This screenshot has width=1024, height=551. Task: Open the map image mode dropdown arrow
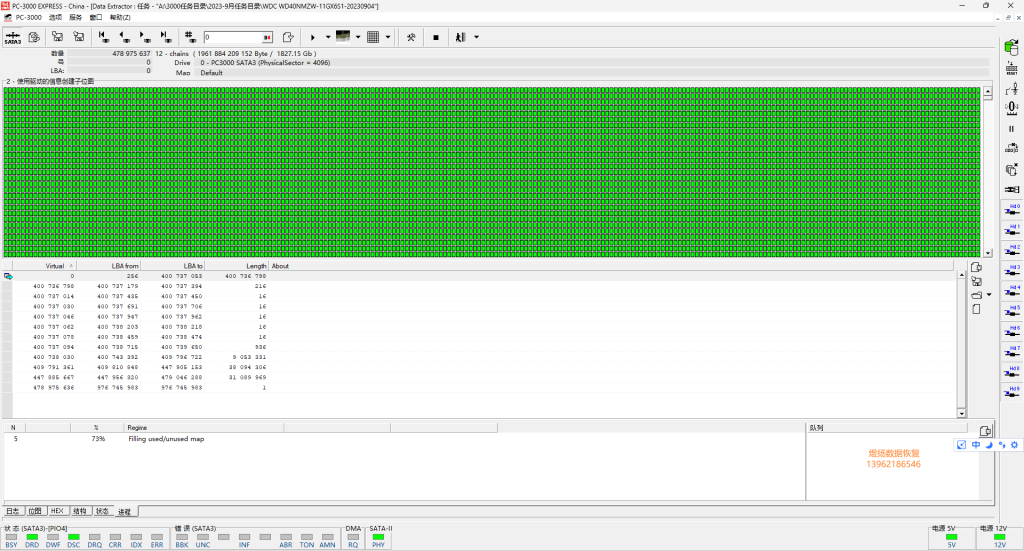pos(358,37)
